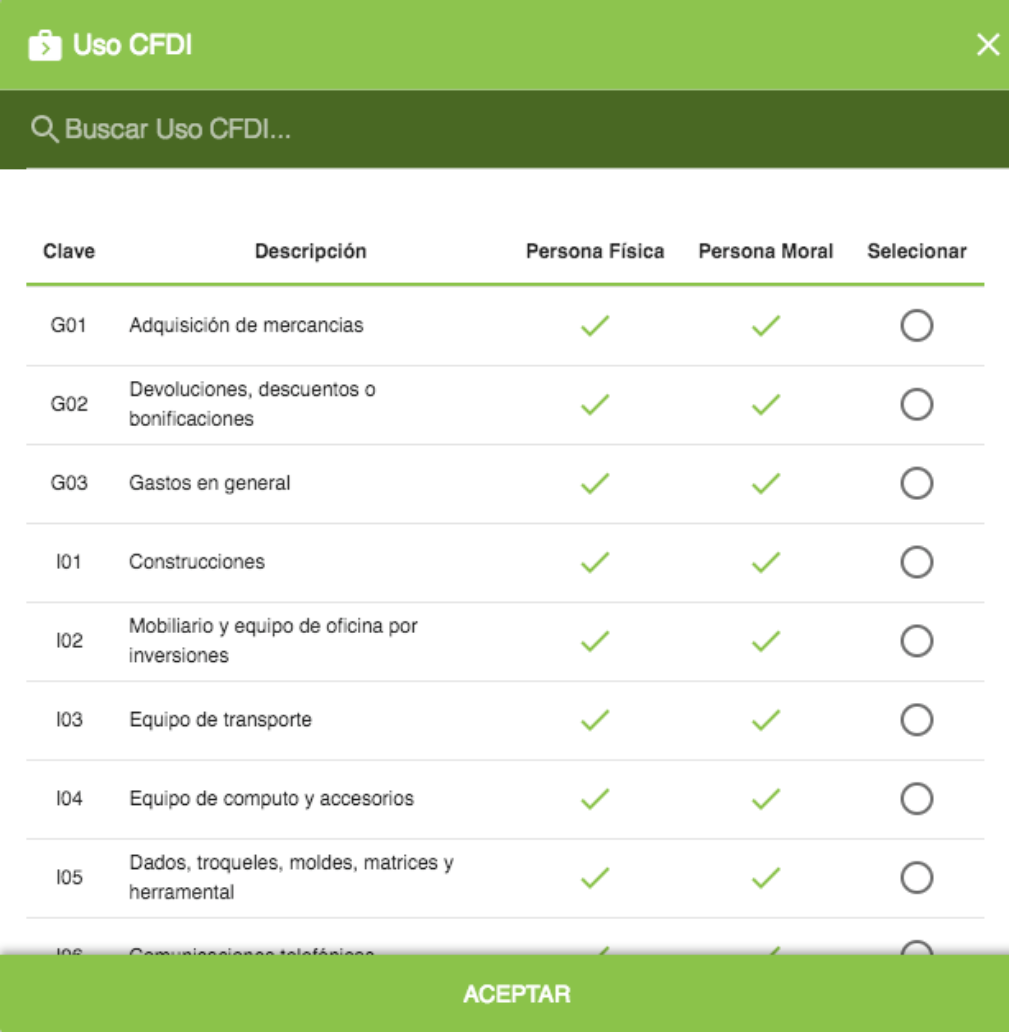Screen dimensions: 1009x1032
Task: Click the search magnifier icon
Action: click(x=44, y=129)
